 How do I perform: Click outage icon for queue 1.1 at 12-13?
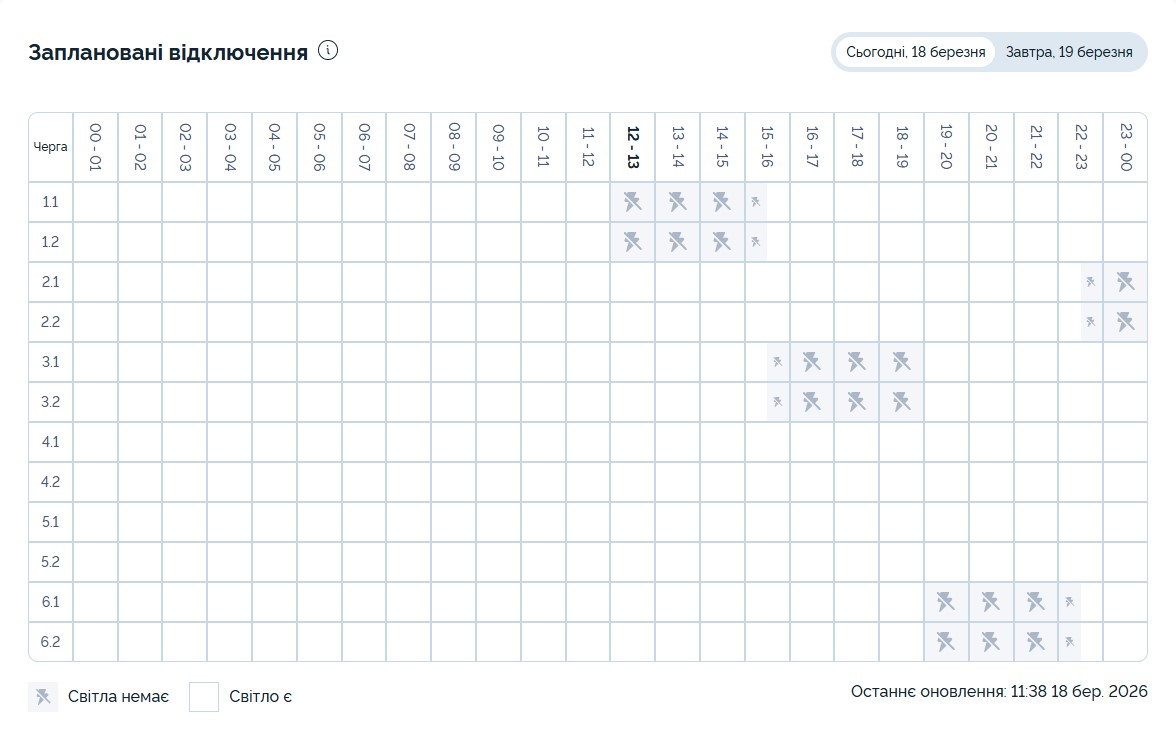(632, 202)
